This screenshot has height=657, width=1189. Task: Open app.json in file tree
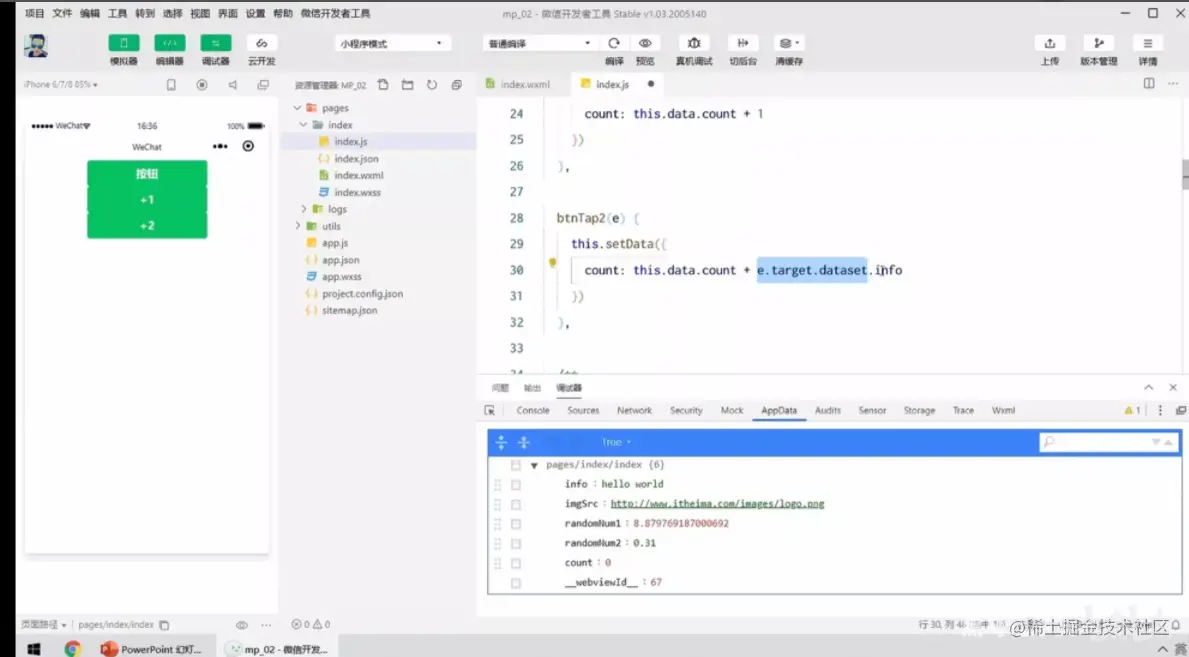point(340,259)
